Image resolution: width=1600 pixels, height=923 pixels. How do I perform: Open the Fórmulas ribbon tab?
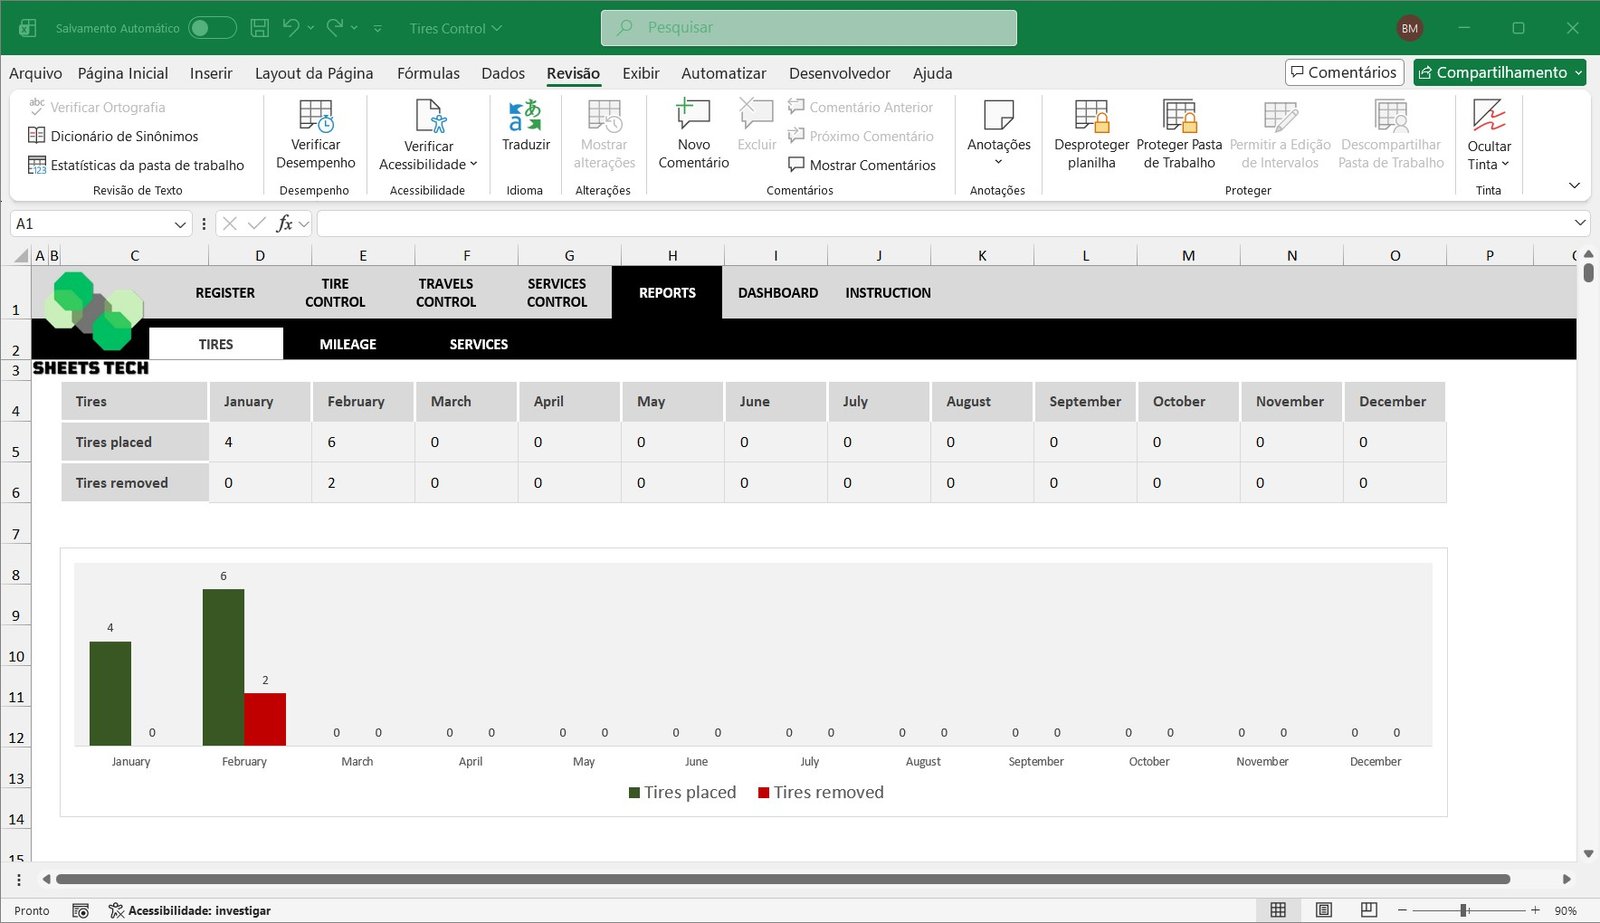428,73
